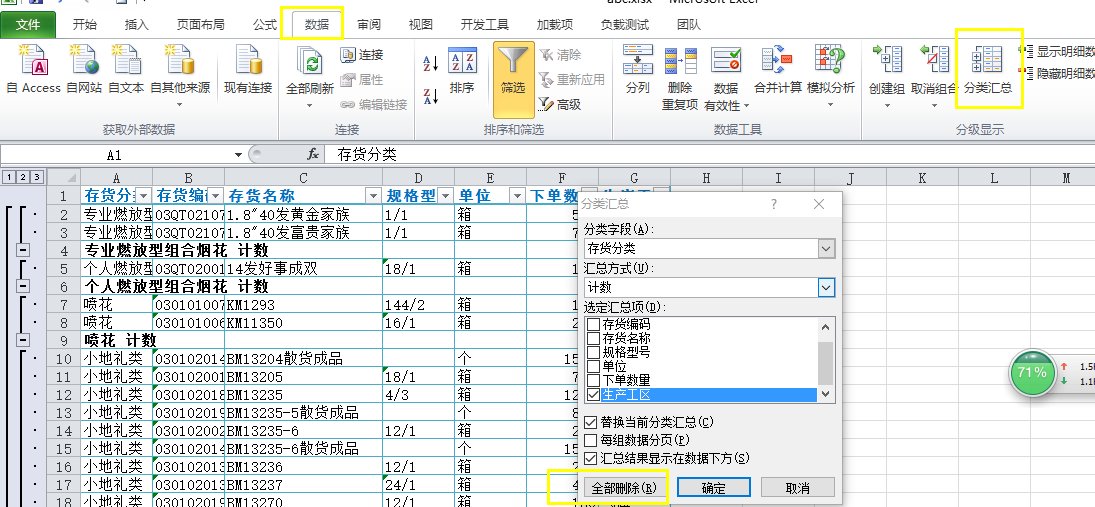
Task: Check the 存货名称 subtotal item
Action: tap(594, 339)
